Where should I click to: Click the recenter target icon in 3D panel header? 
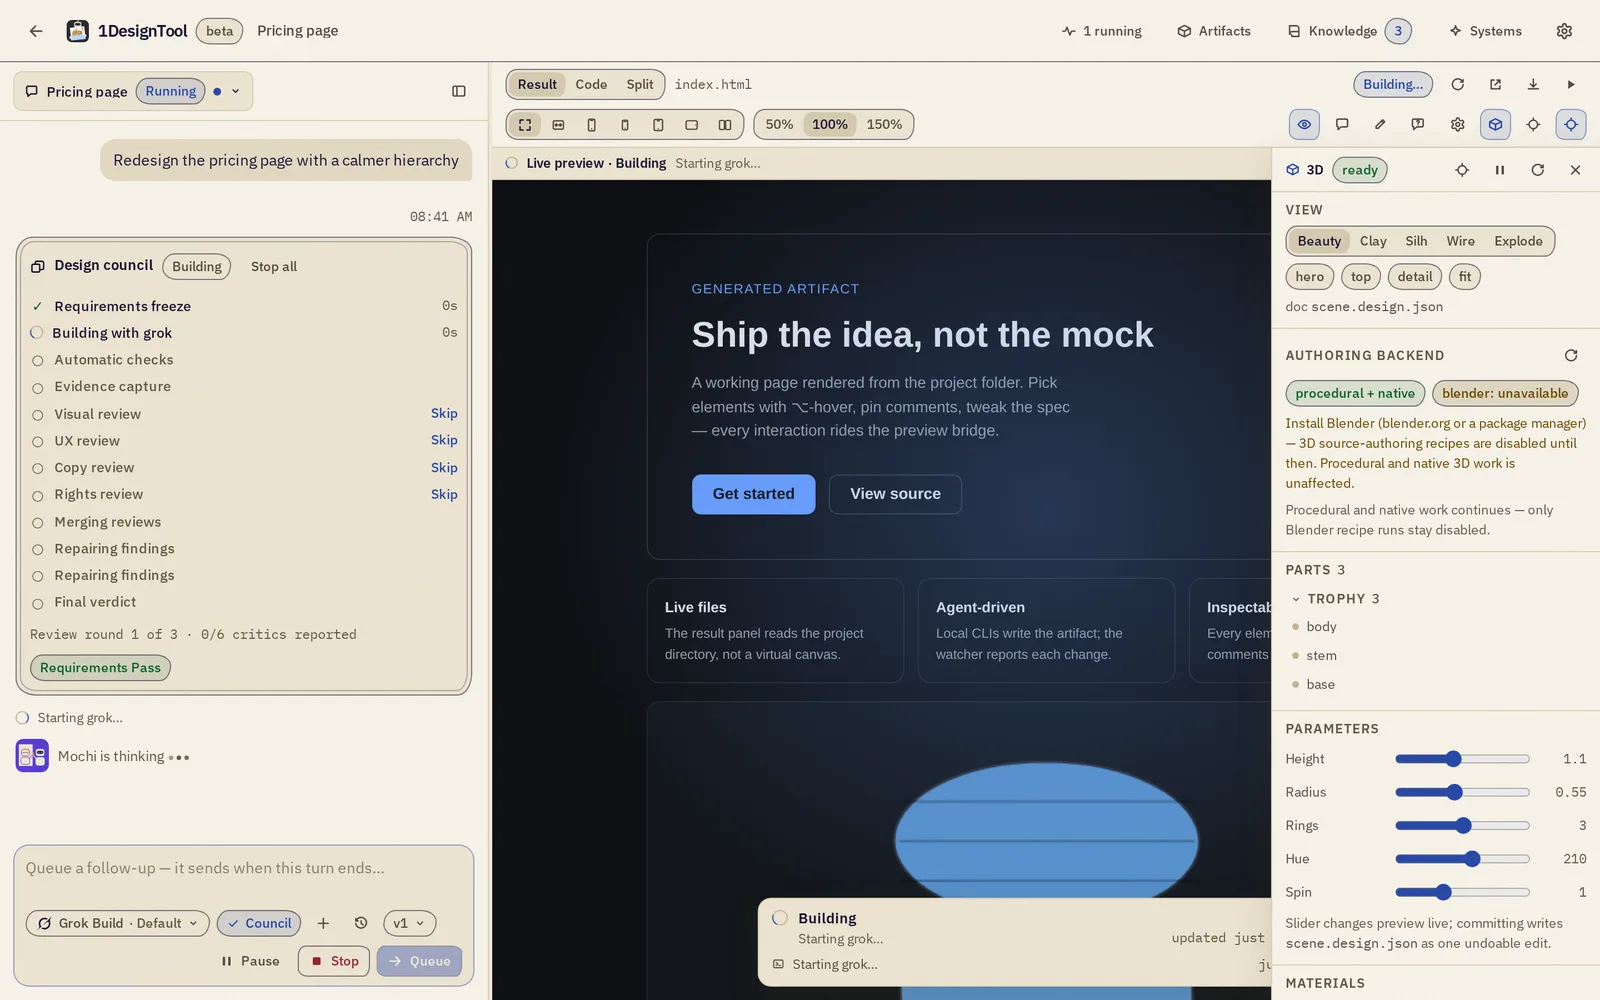tap(1462, 170)
